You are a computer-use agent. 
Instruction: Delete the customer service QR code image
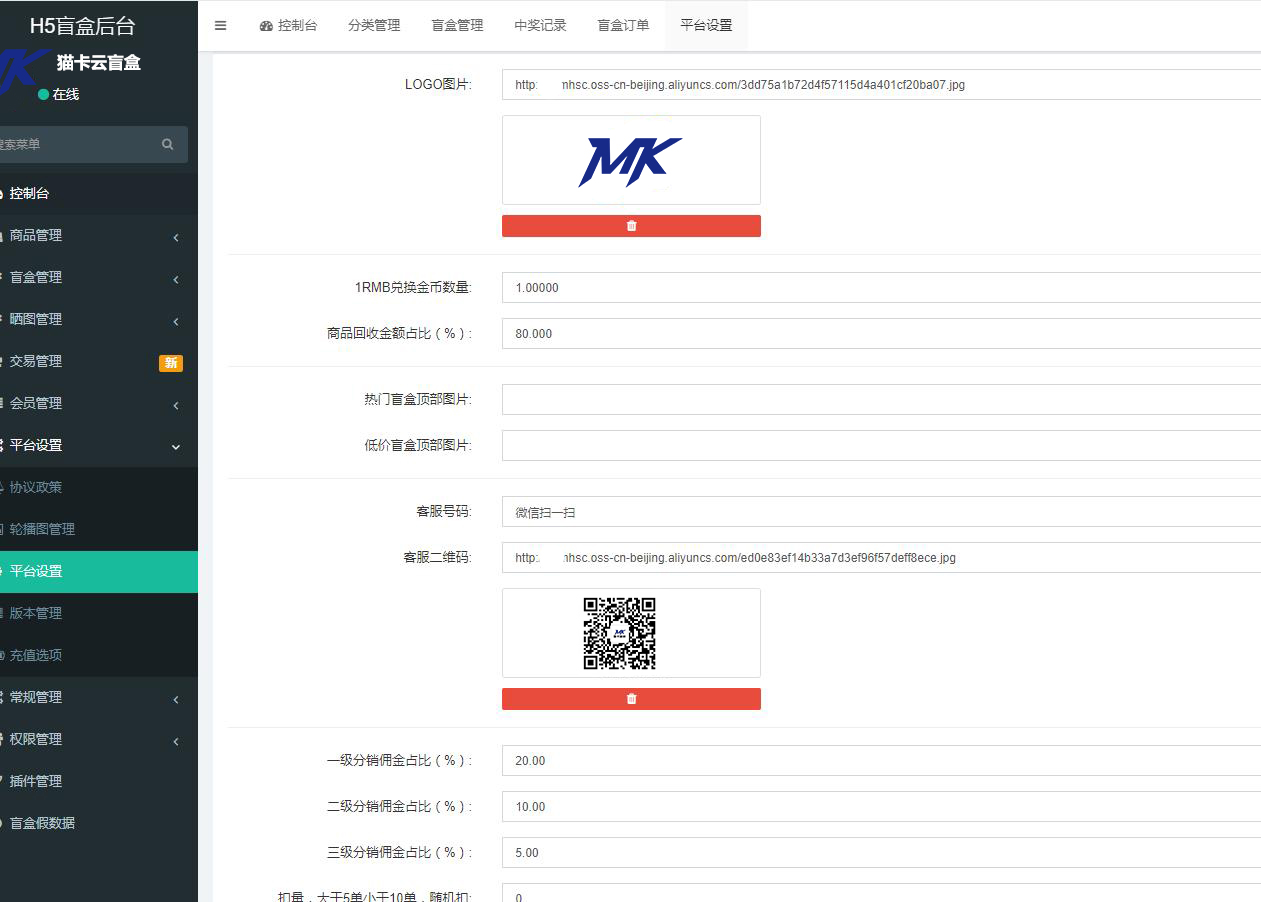pos(631,699)
